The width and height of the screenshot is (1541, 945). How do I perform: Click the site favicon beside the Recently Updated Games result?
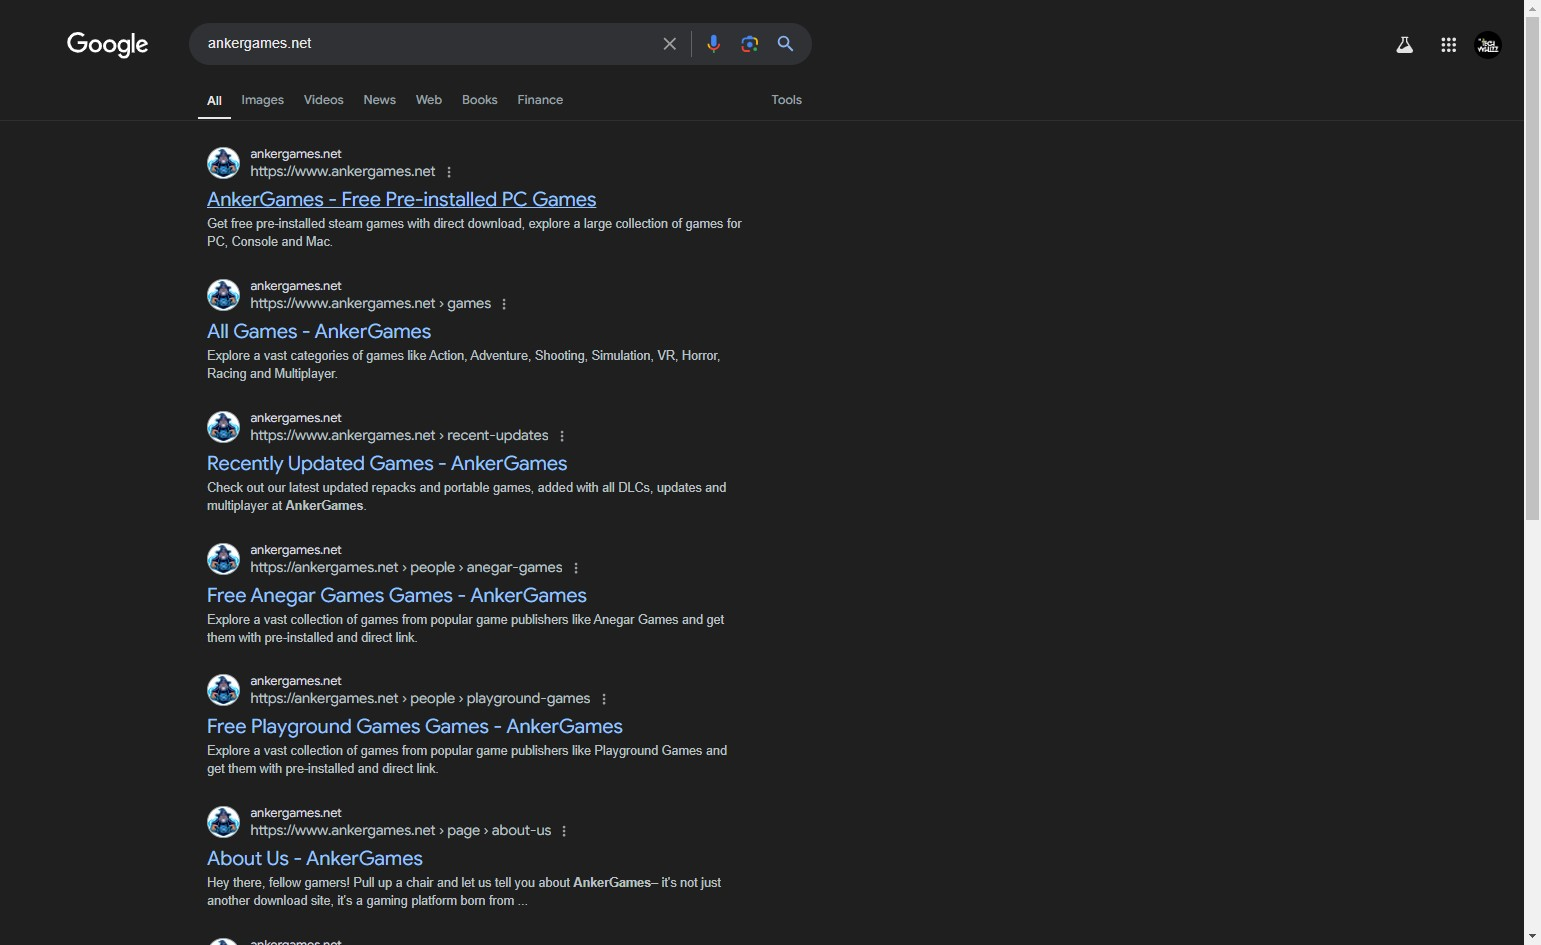pos(223,427)
